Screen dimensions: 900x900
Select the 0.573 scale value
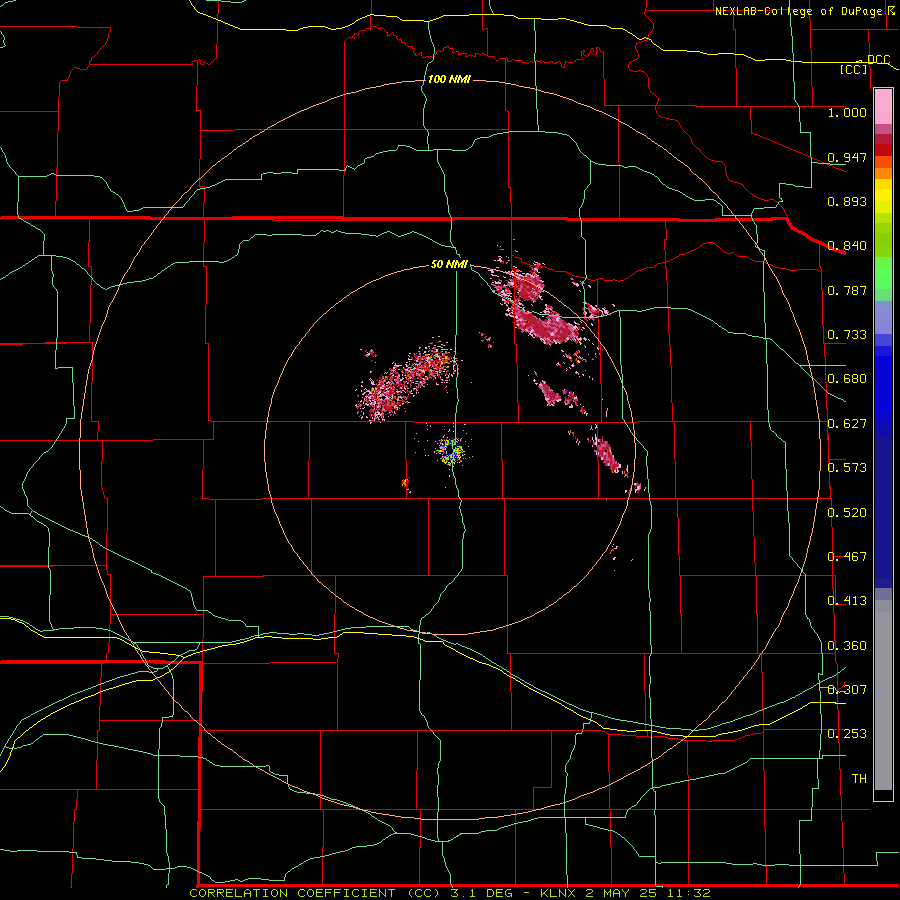point(847,468)
